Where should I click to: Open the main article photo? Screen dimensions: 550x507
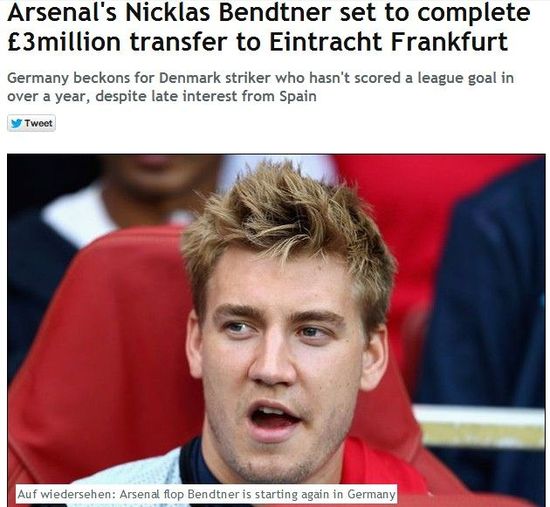pos(276,330)
